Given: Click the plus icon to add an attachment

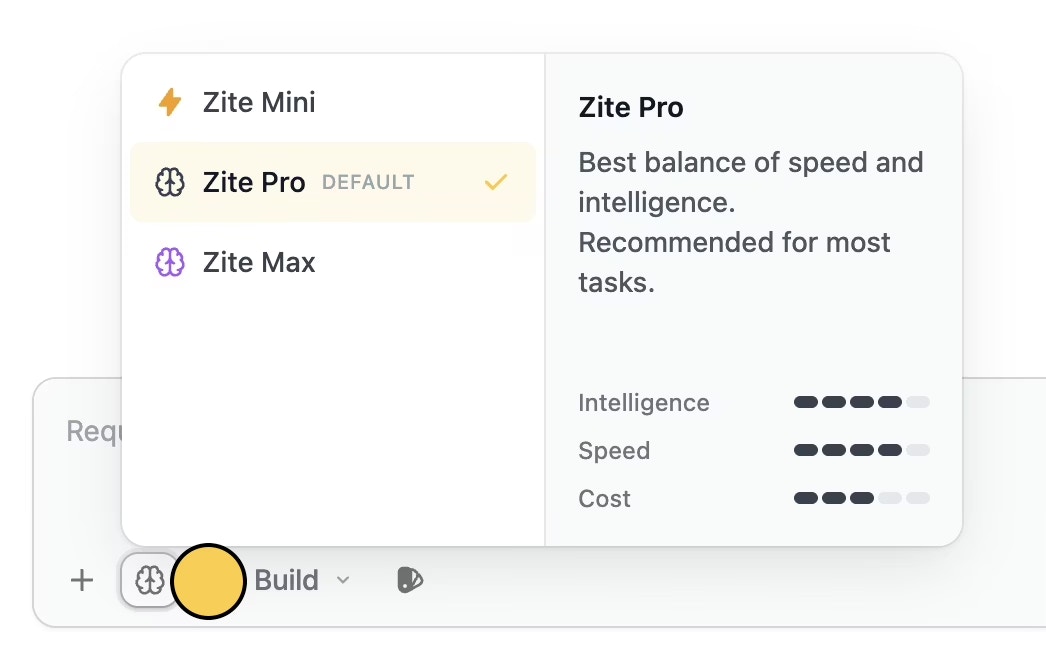Looking at the screenshot, I should (82, 580).
